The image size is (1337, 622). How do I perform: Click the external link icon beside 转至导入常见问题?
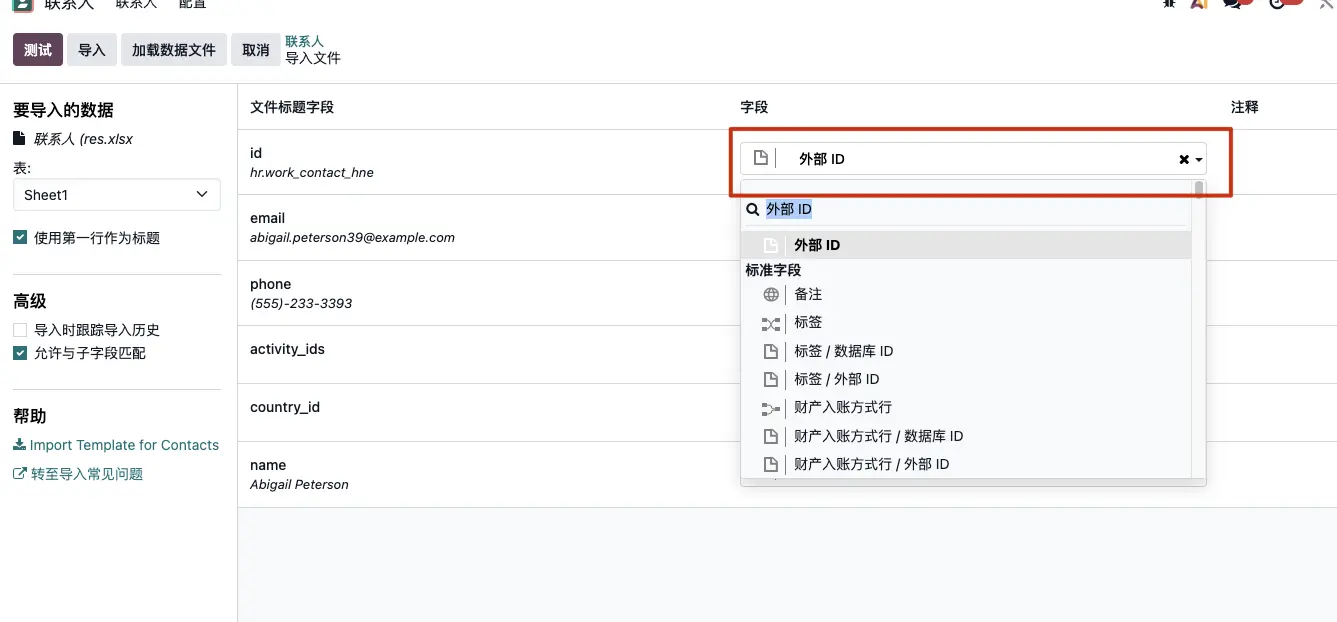click(19, 474)
